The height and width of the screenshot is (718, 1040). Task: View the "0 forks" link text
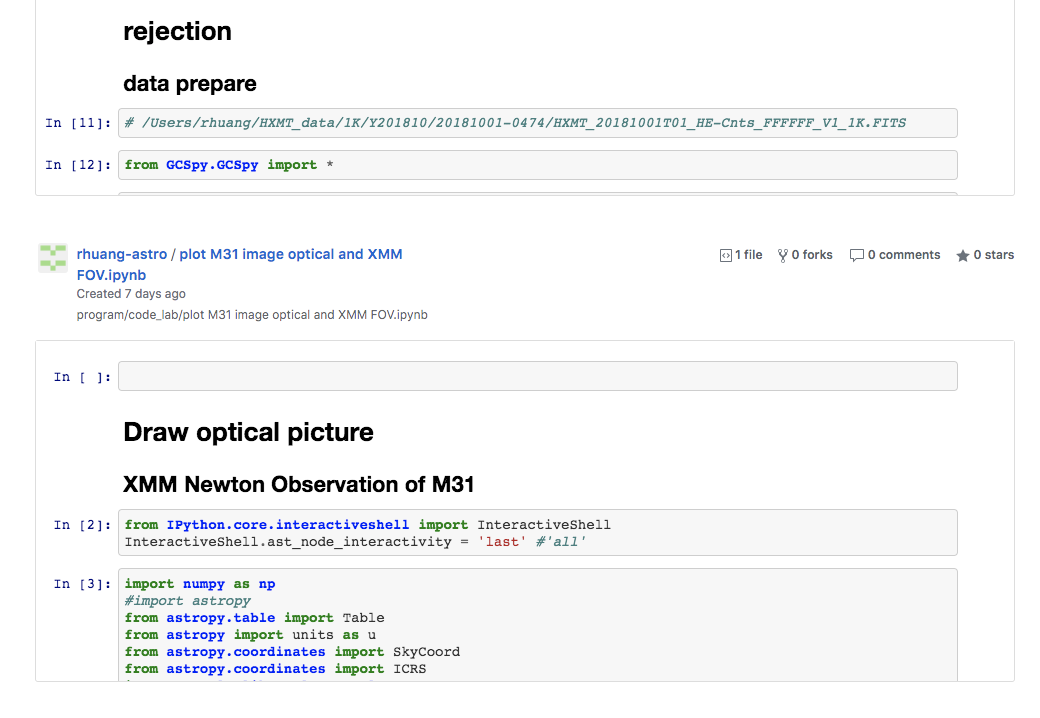pos(812,255)
